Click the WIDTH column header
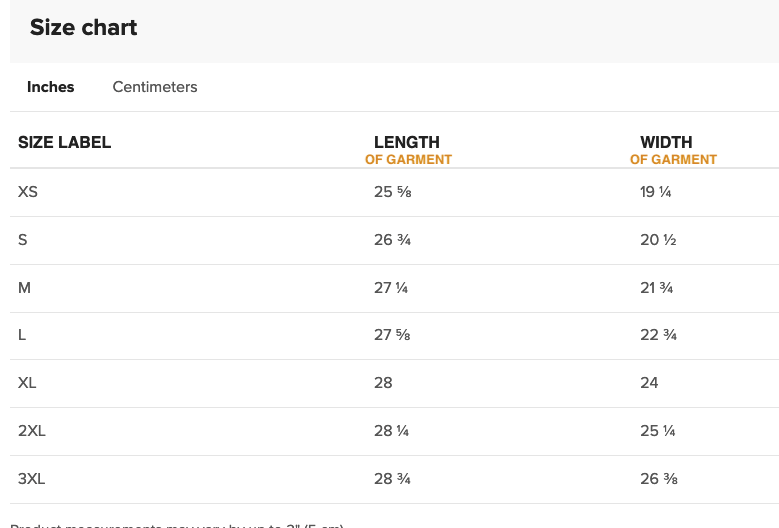The width and height of the screenshot is (779, 528). pyautogui.click(x=673, y=150)
